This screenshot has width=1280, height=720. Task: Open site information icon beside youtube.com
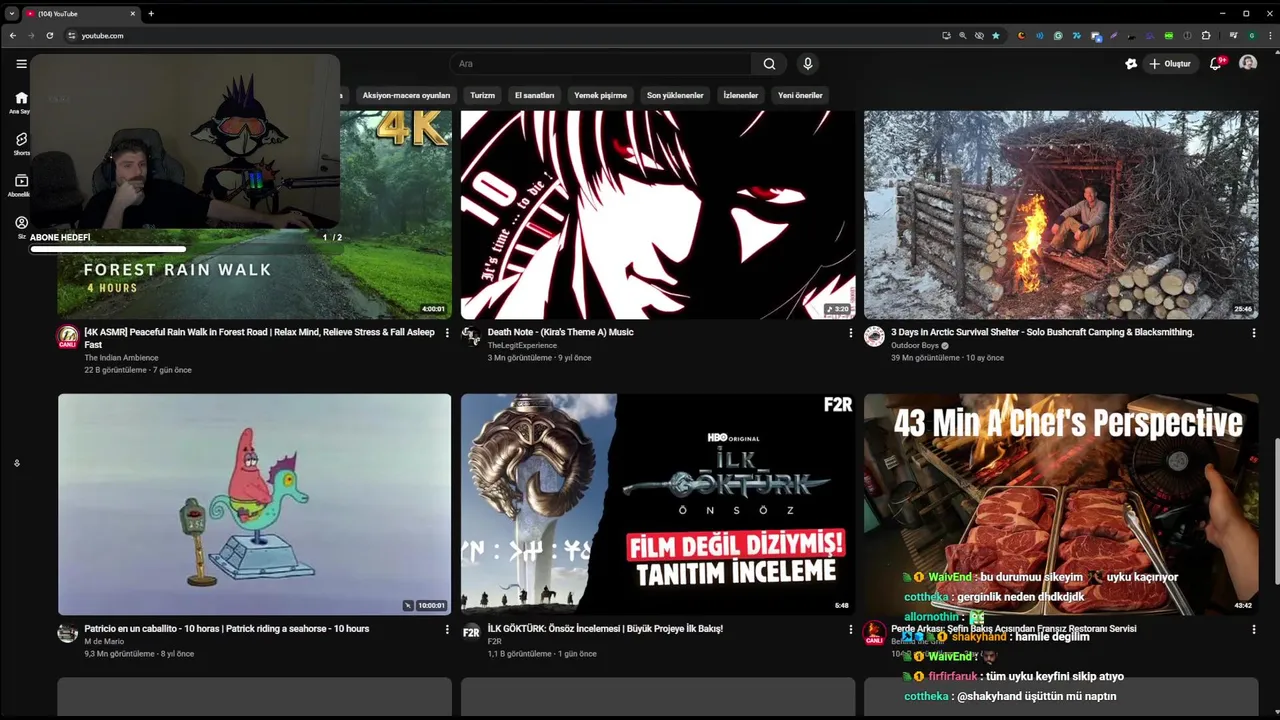point(71,35)
